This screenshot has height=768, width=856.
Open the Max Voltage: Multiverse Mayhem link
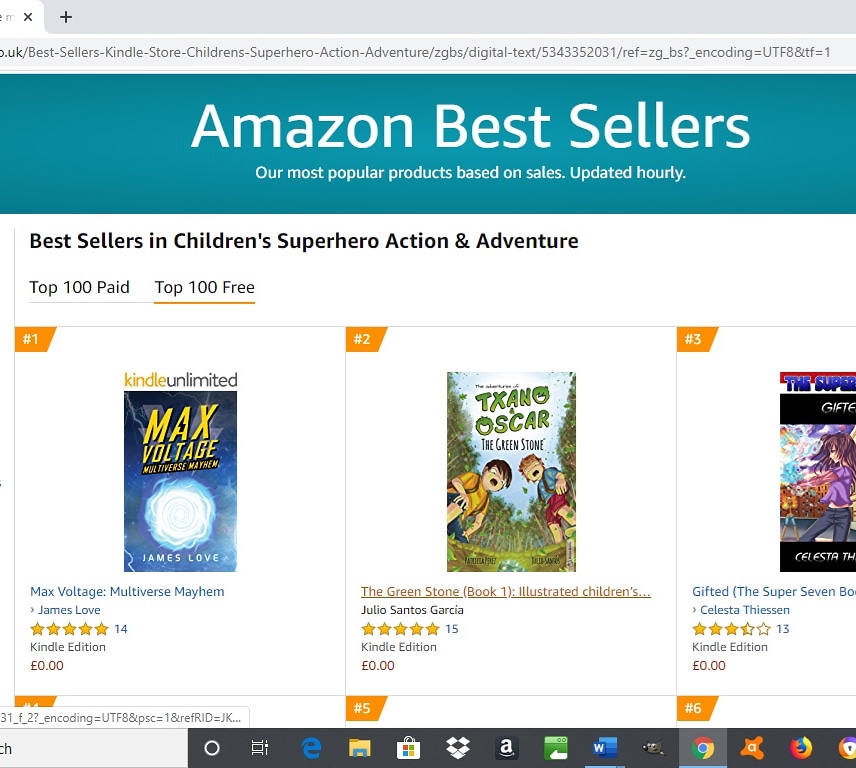126,591
